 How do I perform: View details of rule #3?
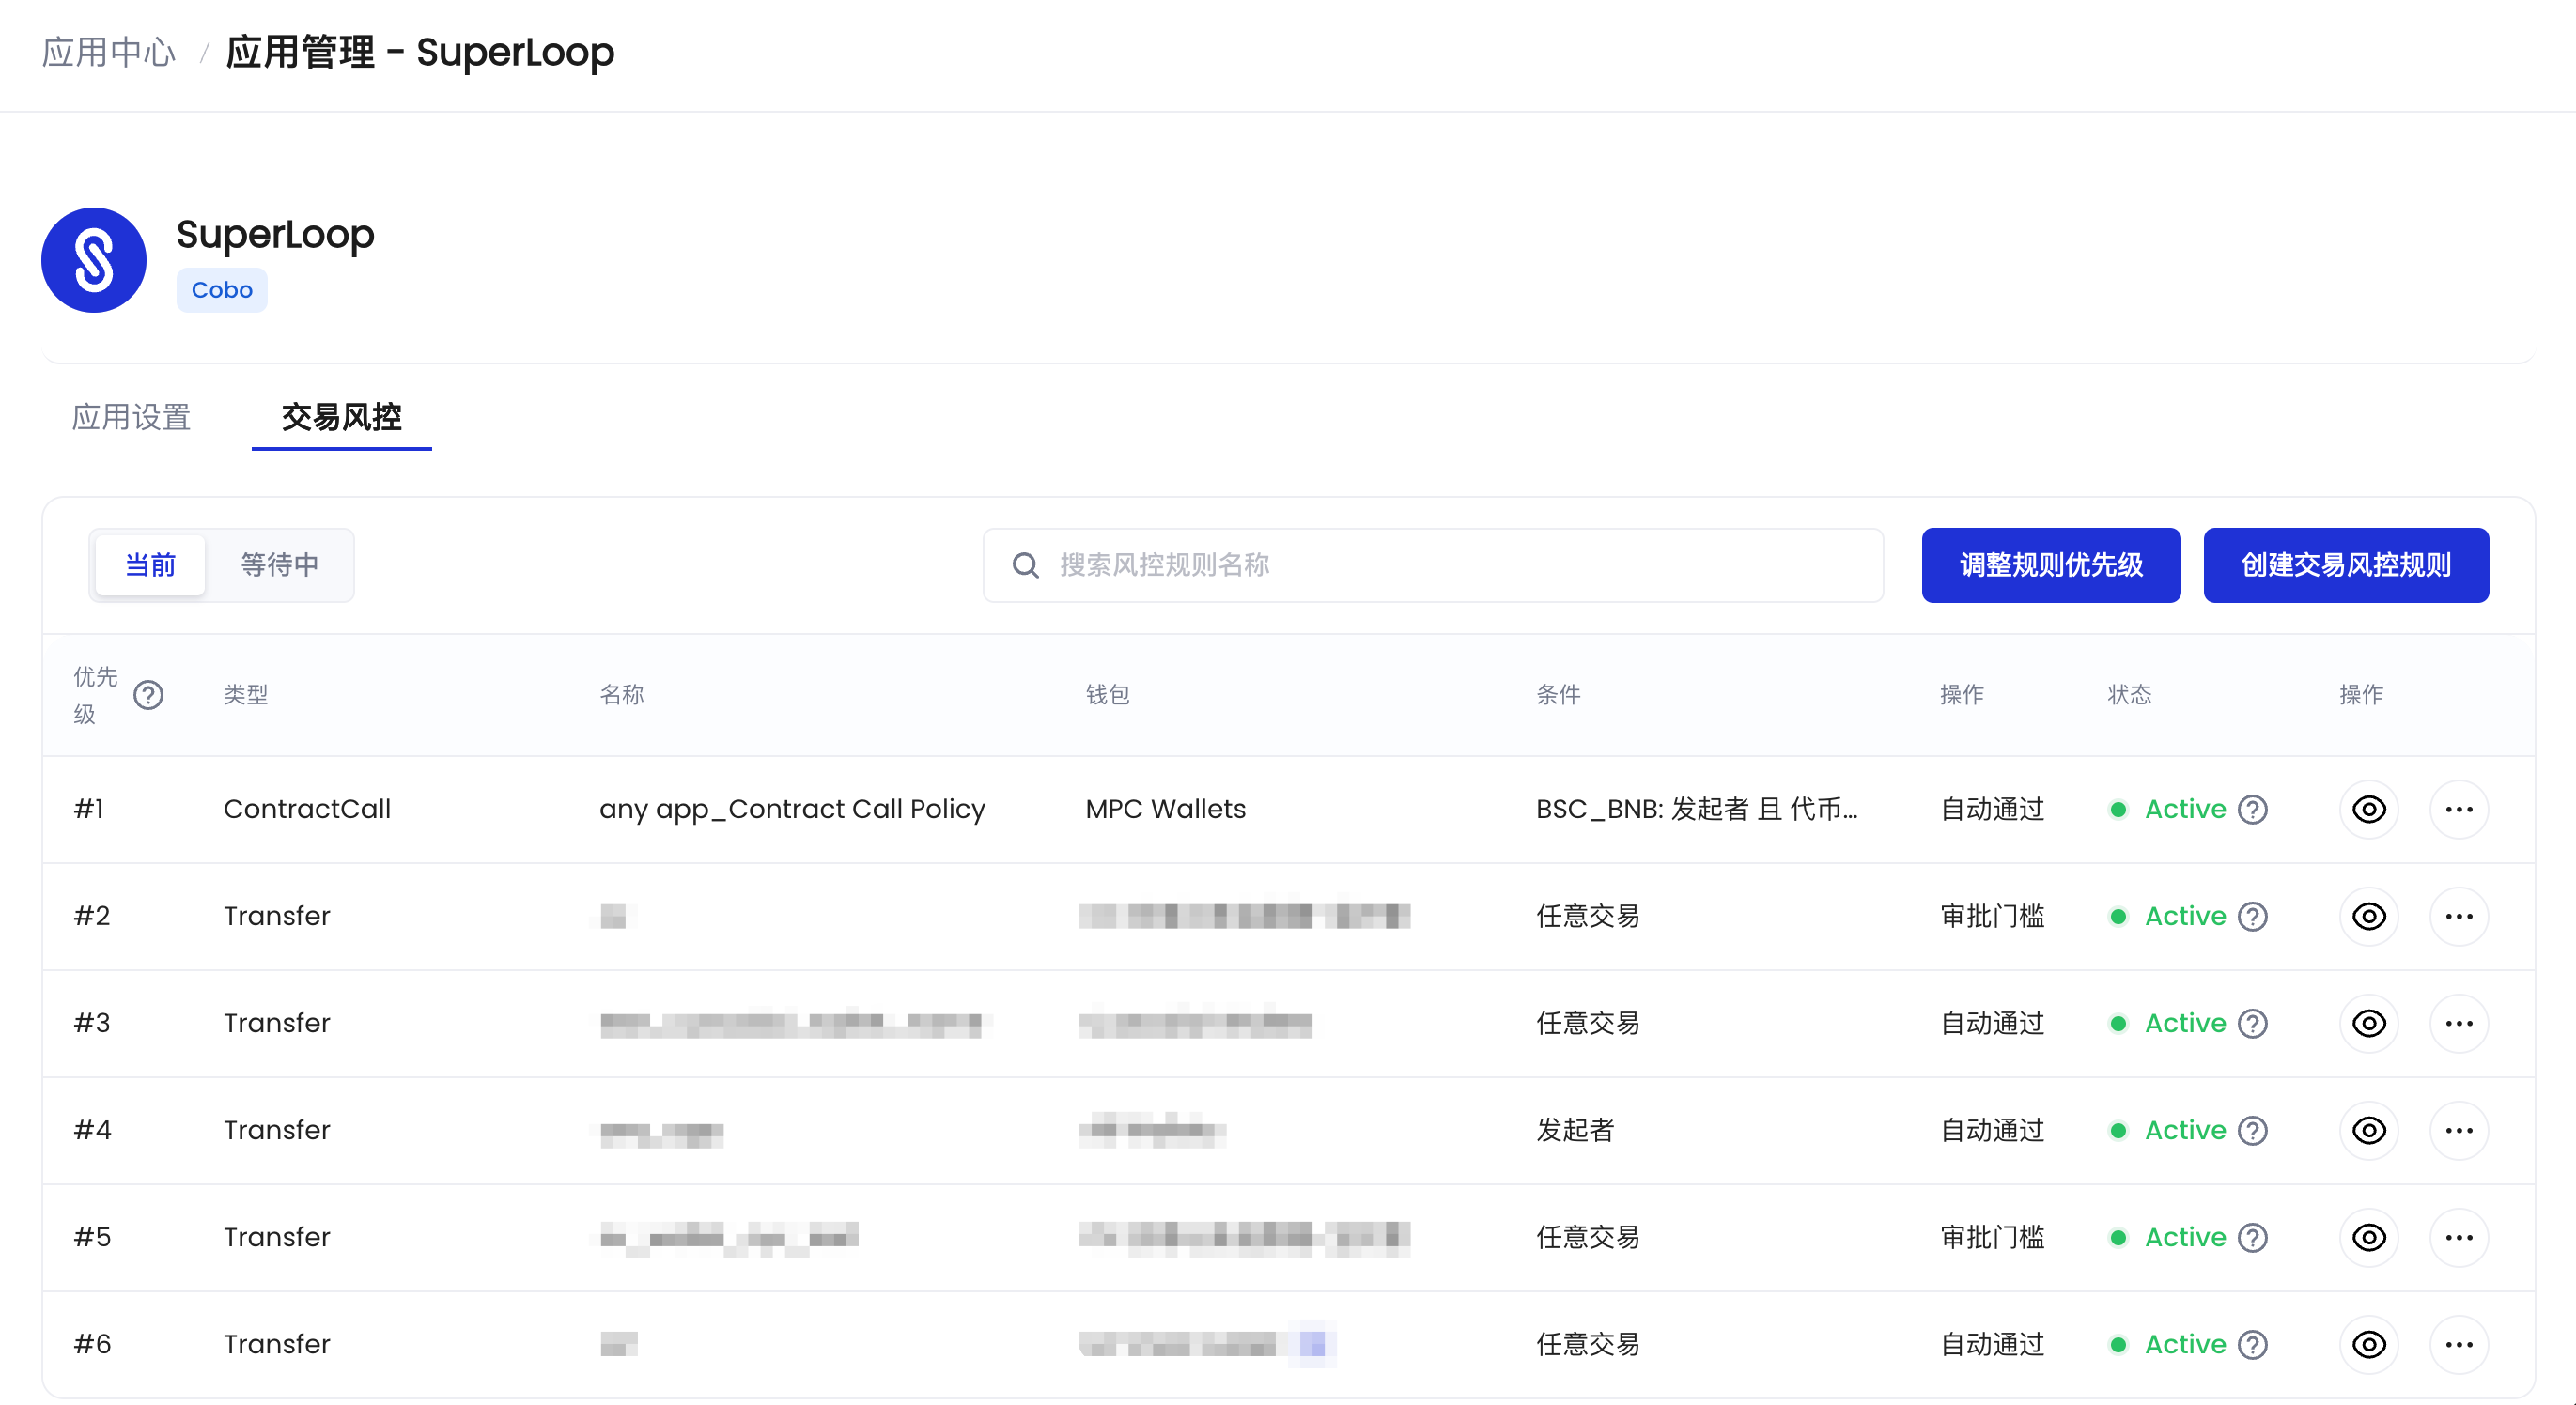point(2368,1023)
